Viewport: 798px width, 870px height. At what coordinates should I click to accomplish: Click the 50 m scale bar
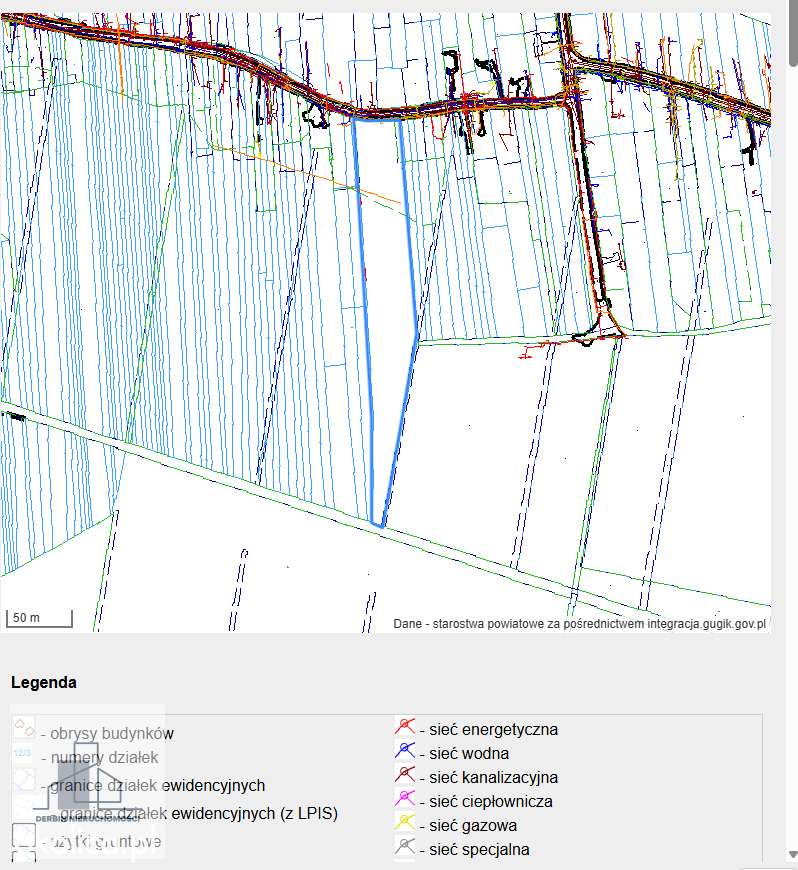39,618
